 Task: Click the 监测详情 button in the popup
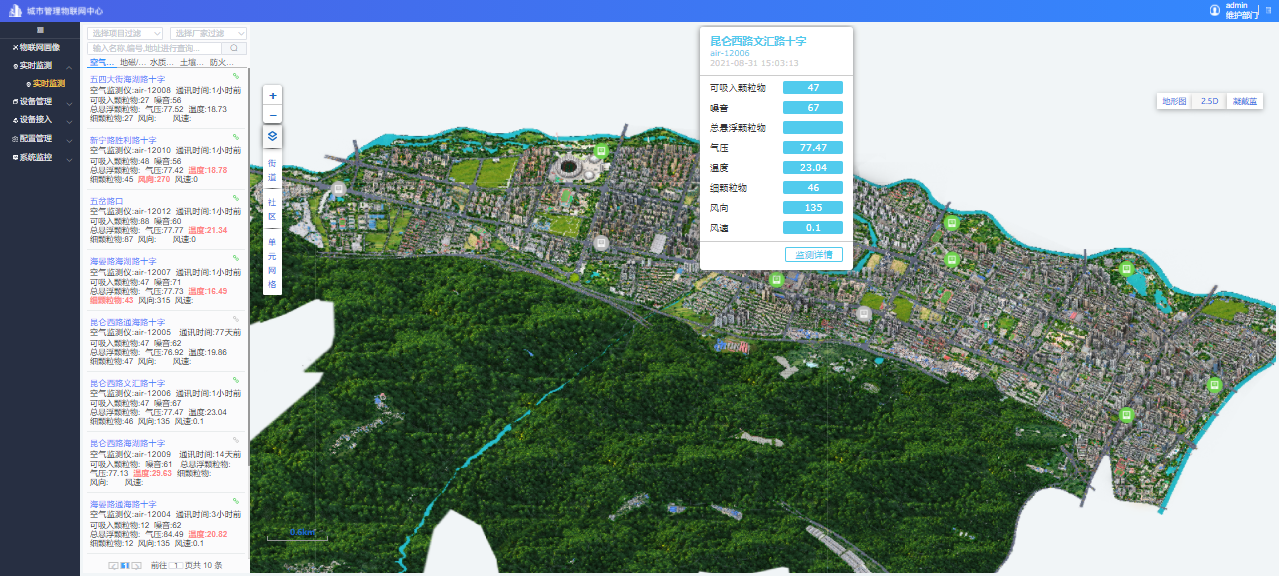pos(814,255)
